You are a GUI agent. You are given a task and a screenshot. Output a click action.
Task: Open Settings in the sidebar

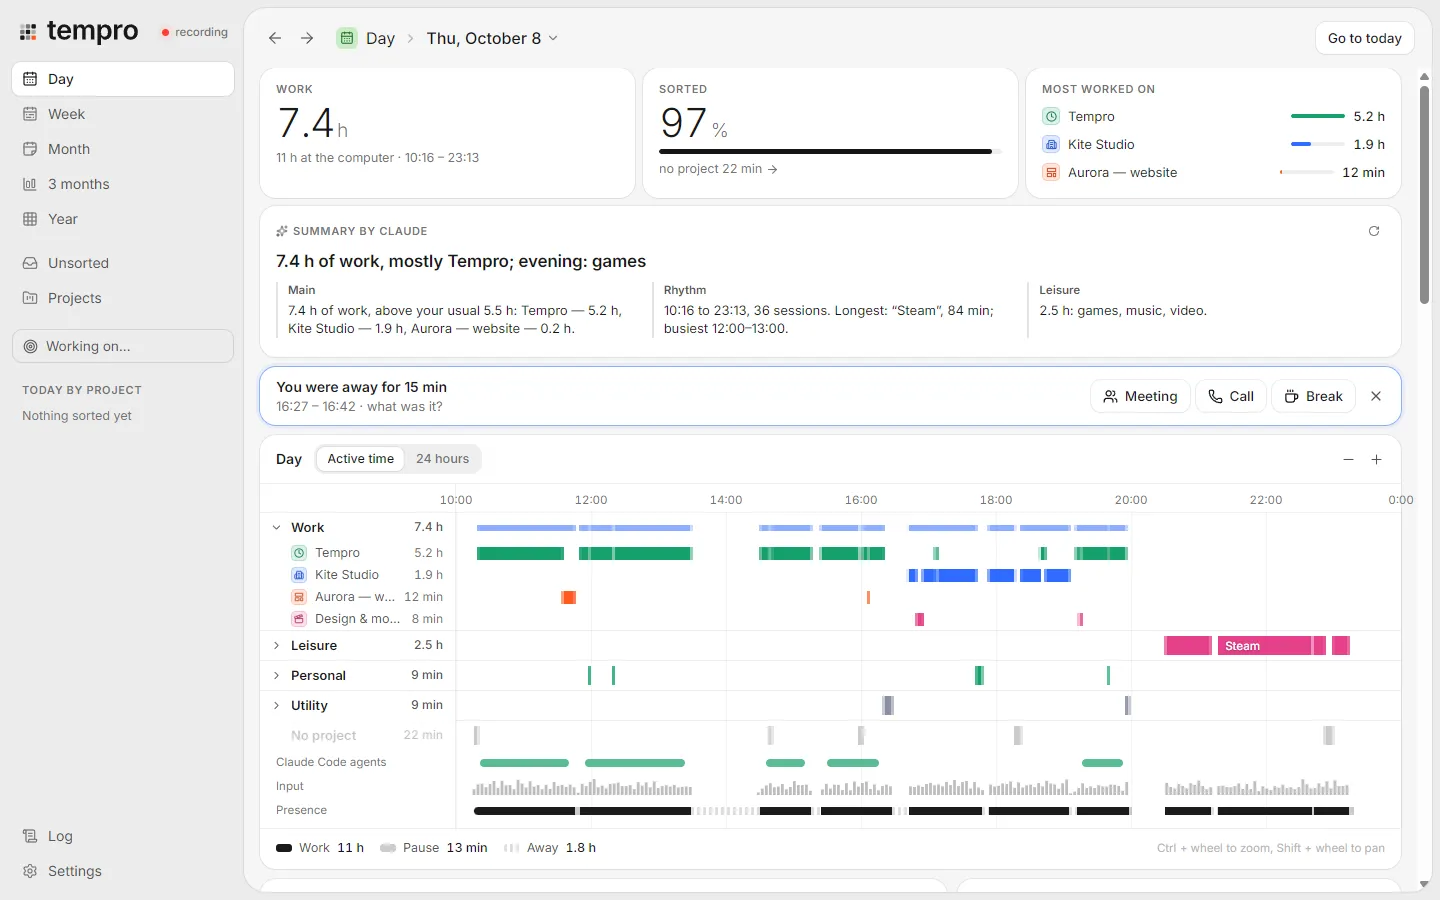tap(123, 871)
